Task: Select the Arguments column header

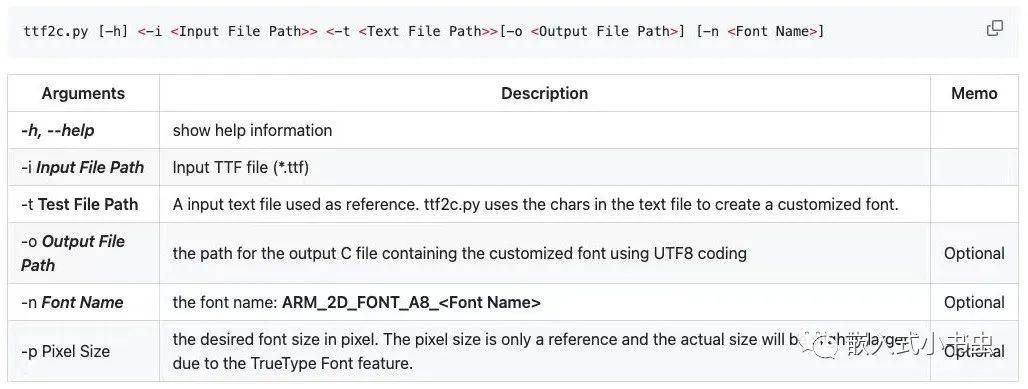Action: (83, 93)
